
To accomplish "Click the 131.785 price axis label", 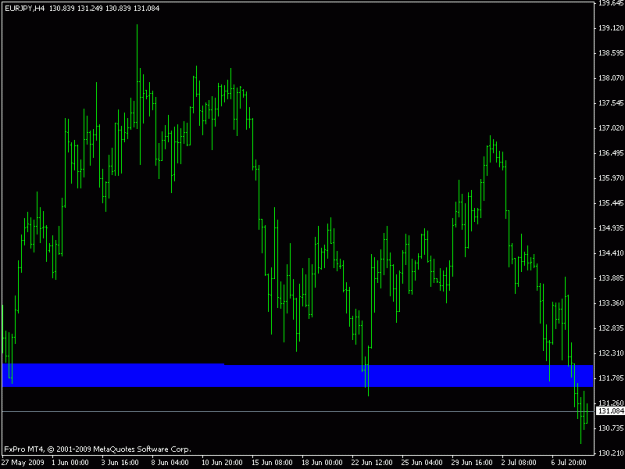I will tap(611, 378).
